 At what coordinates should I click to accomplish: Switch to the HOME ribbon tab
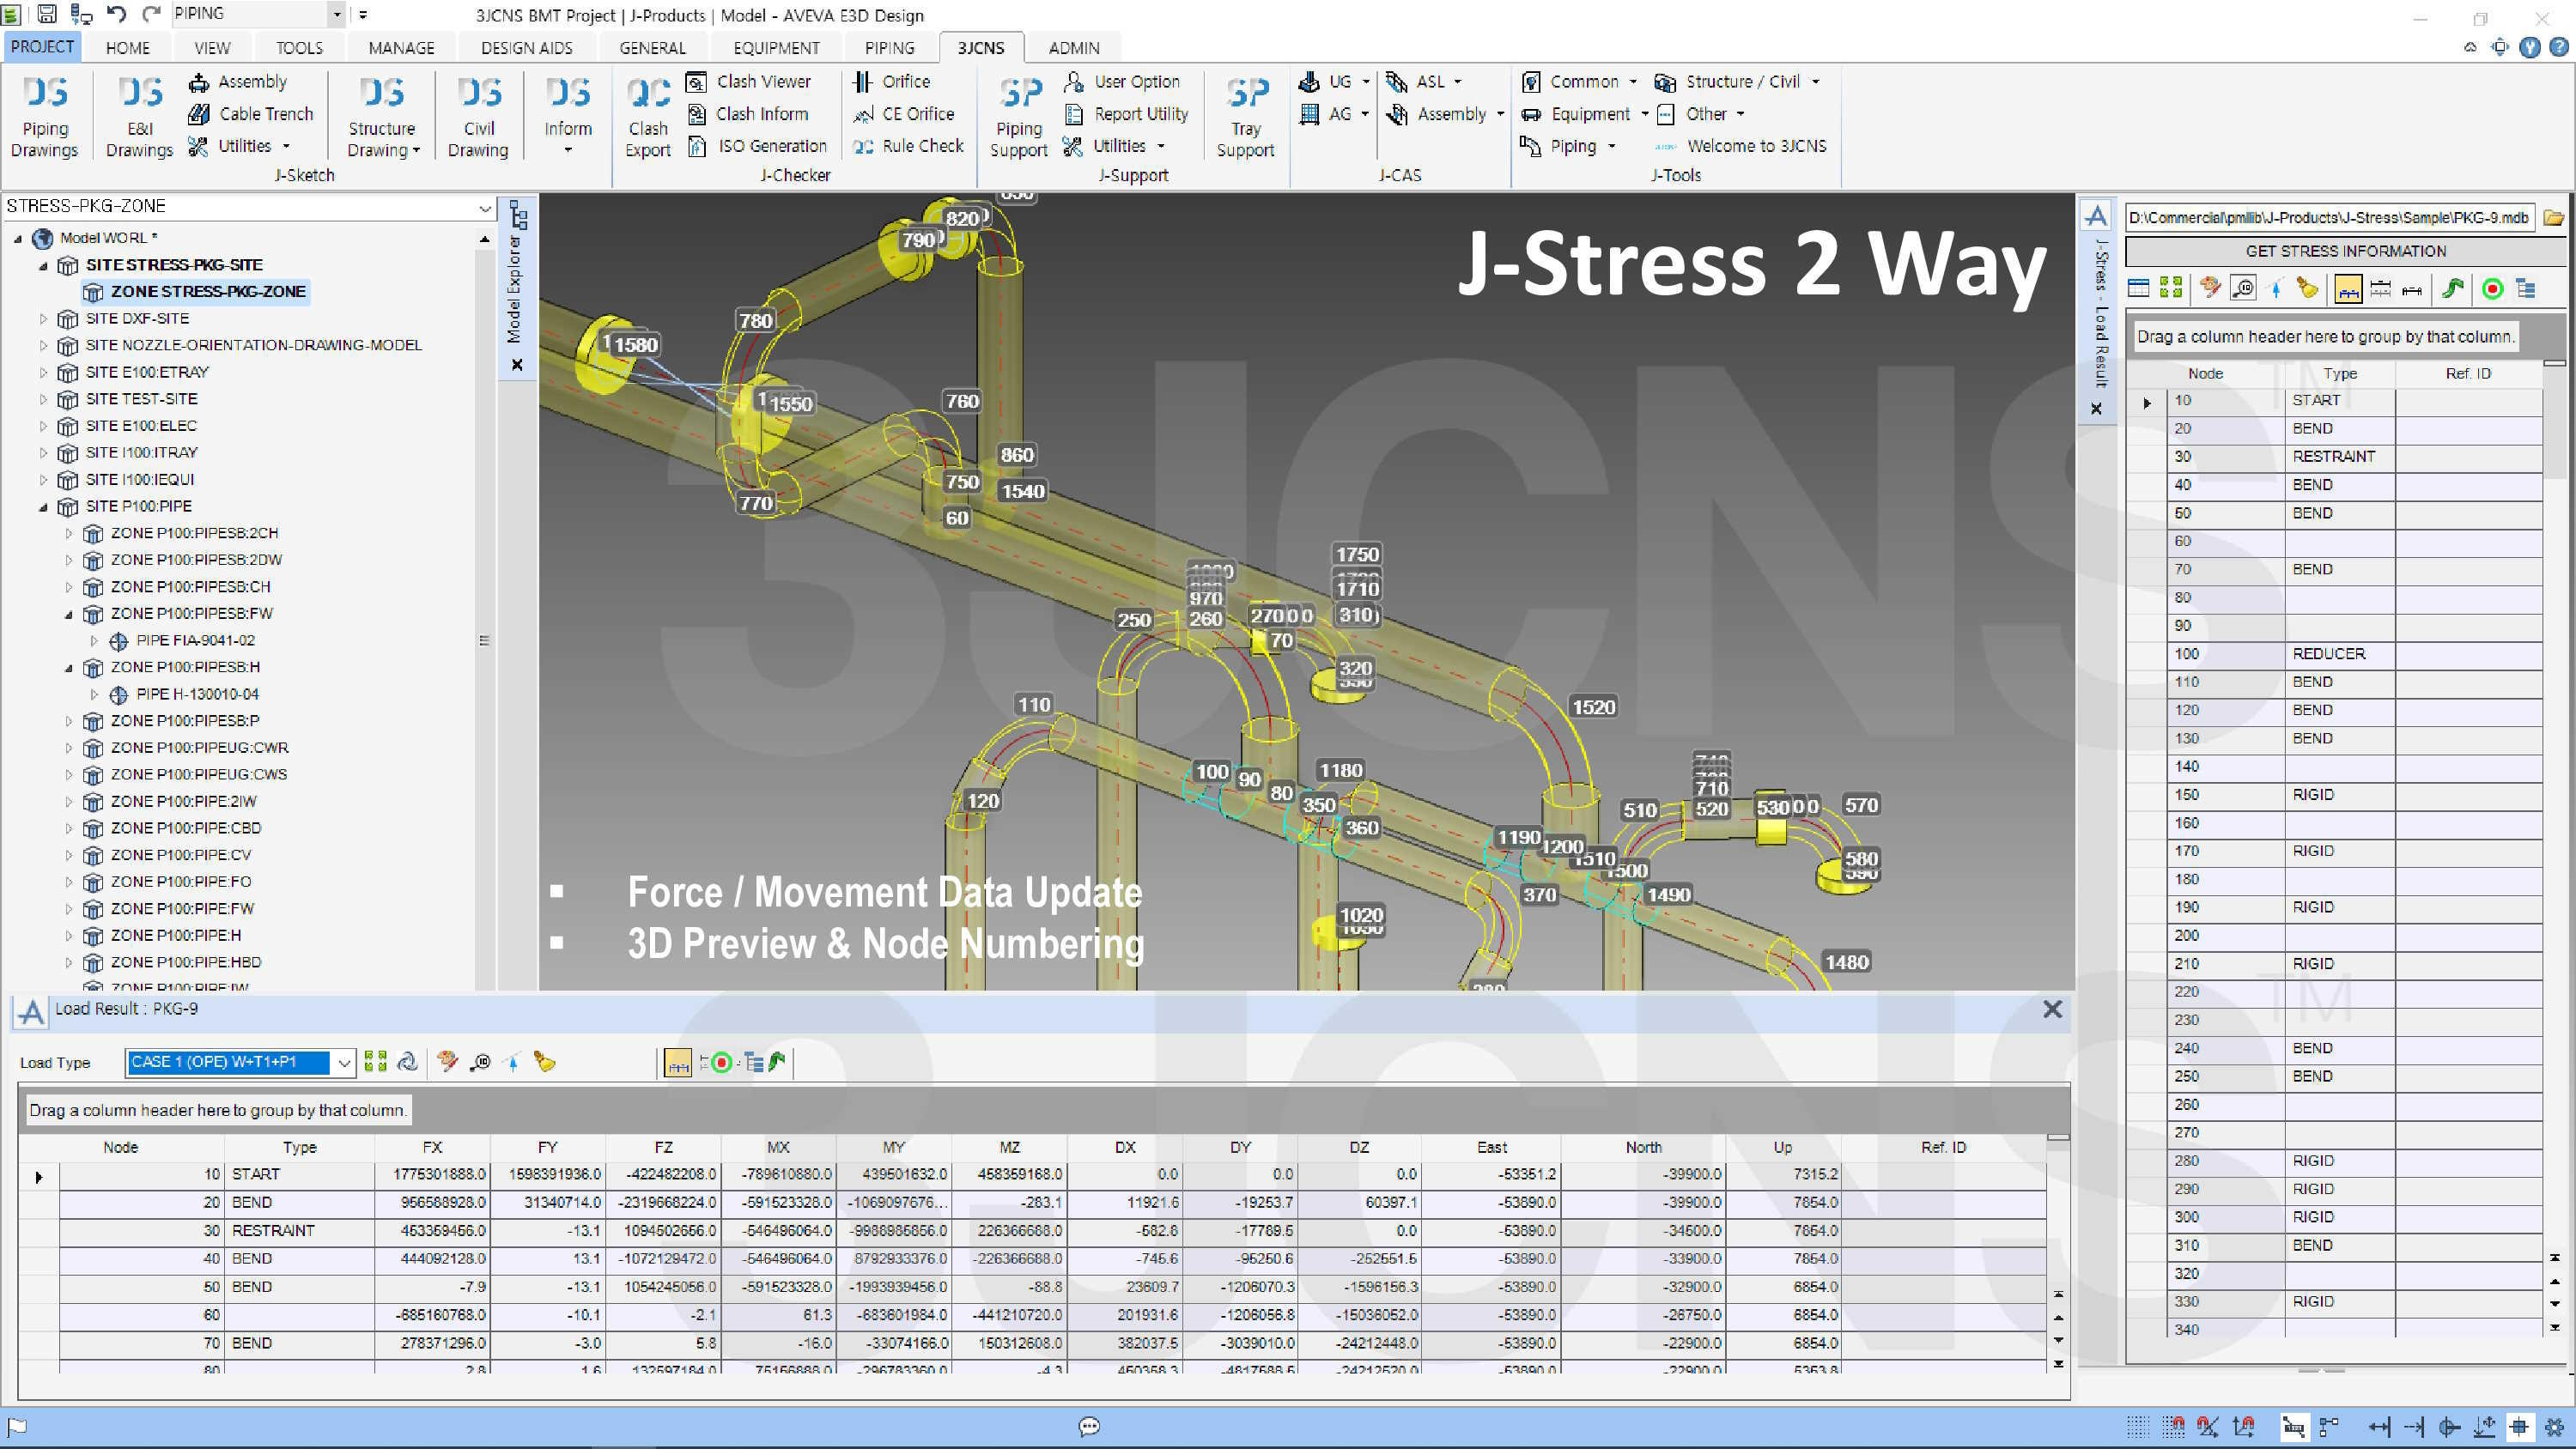(128, 47)
